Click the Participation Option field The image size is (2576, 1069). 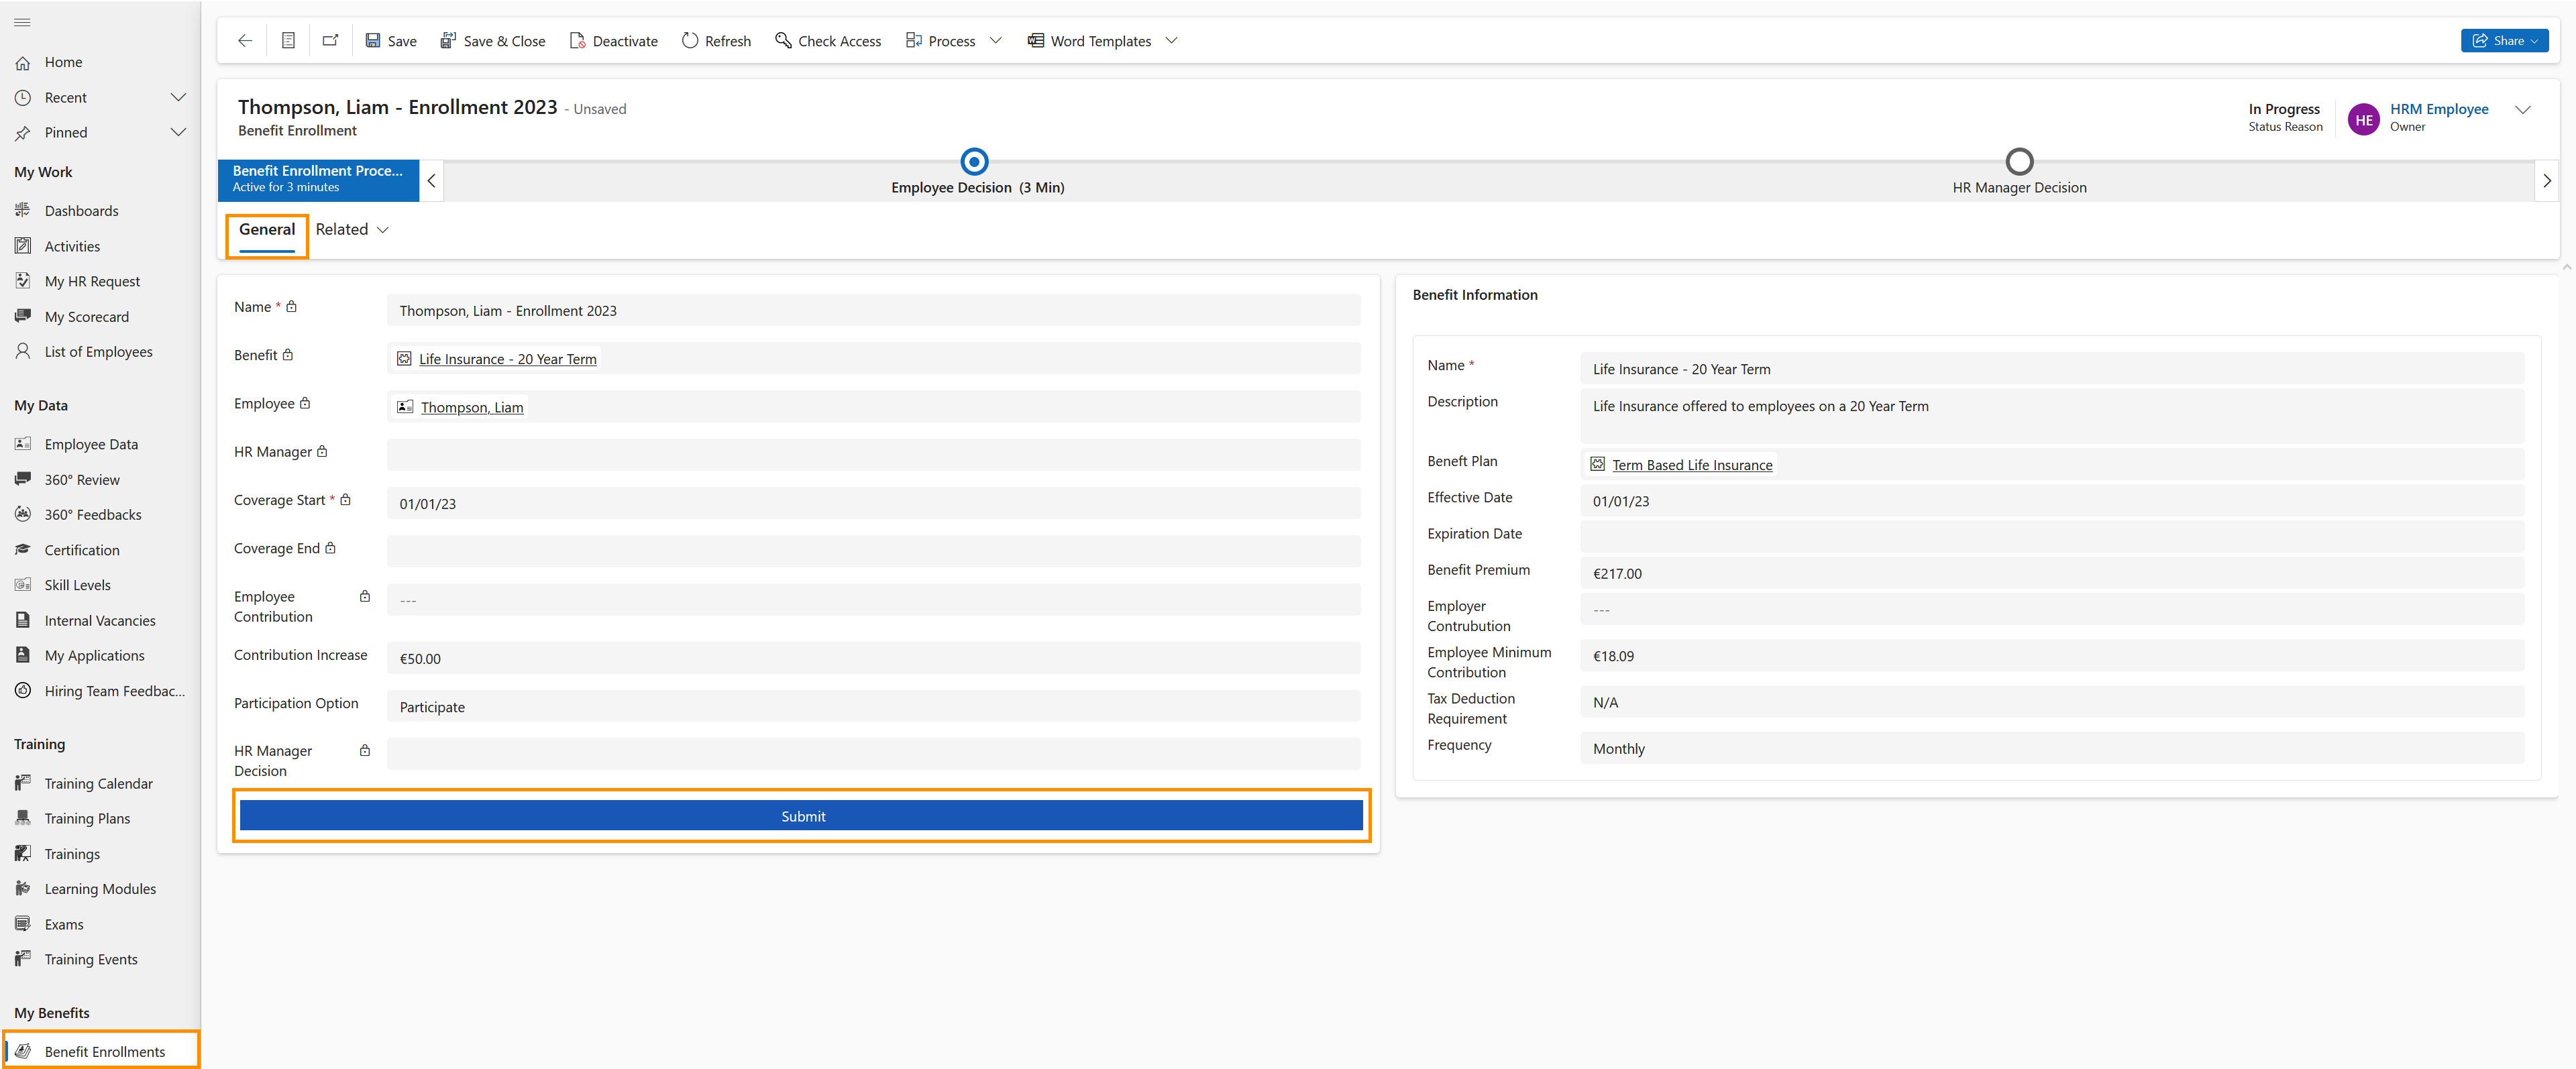coord(873,706)
